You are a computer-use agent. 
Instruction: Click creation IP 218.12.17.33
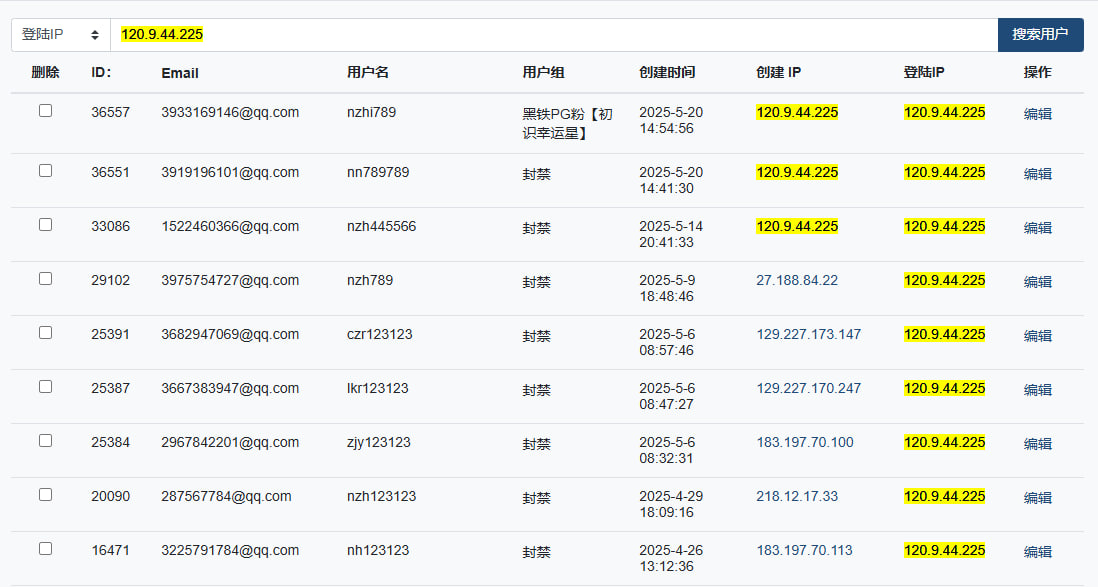coord(797,496)
